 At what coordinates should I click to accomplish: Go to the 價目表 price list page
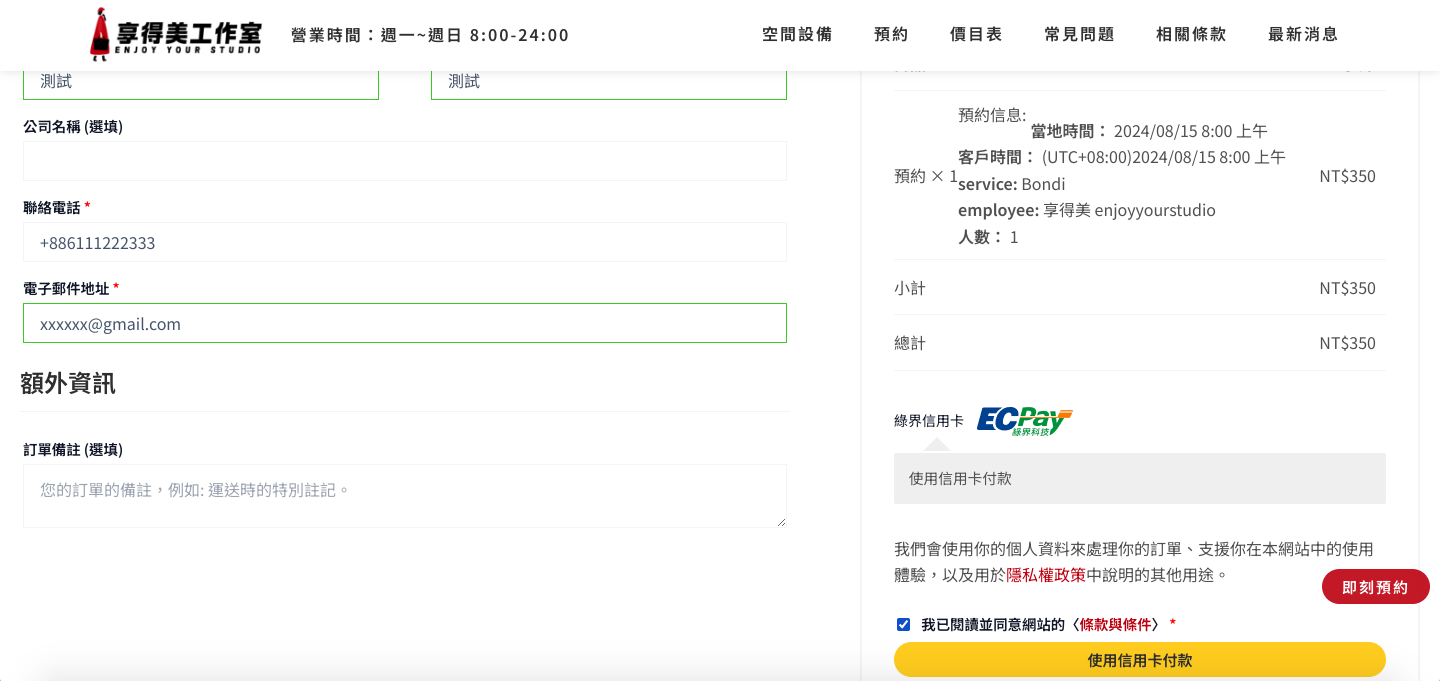click(x=975, y=34)
